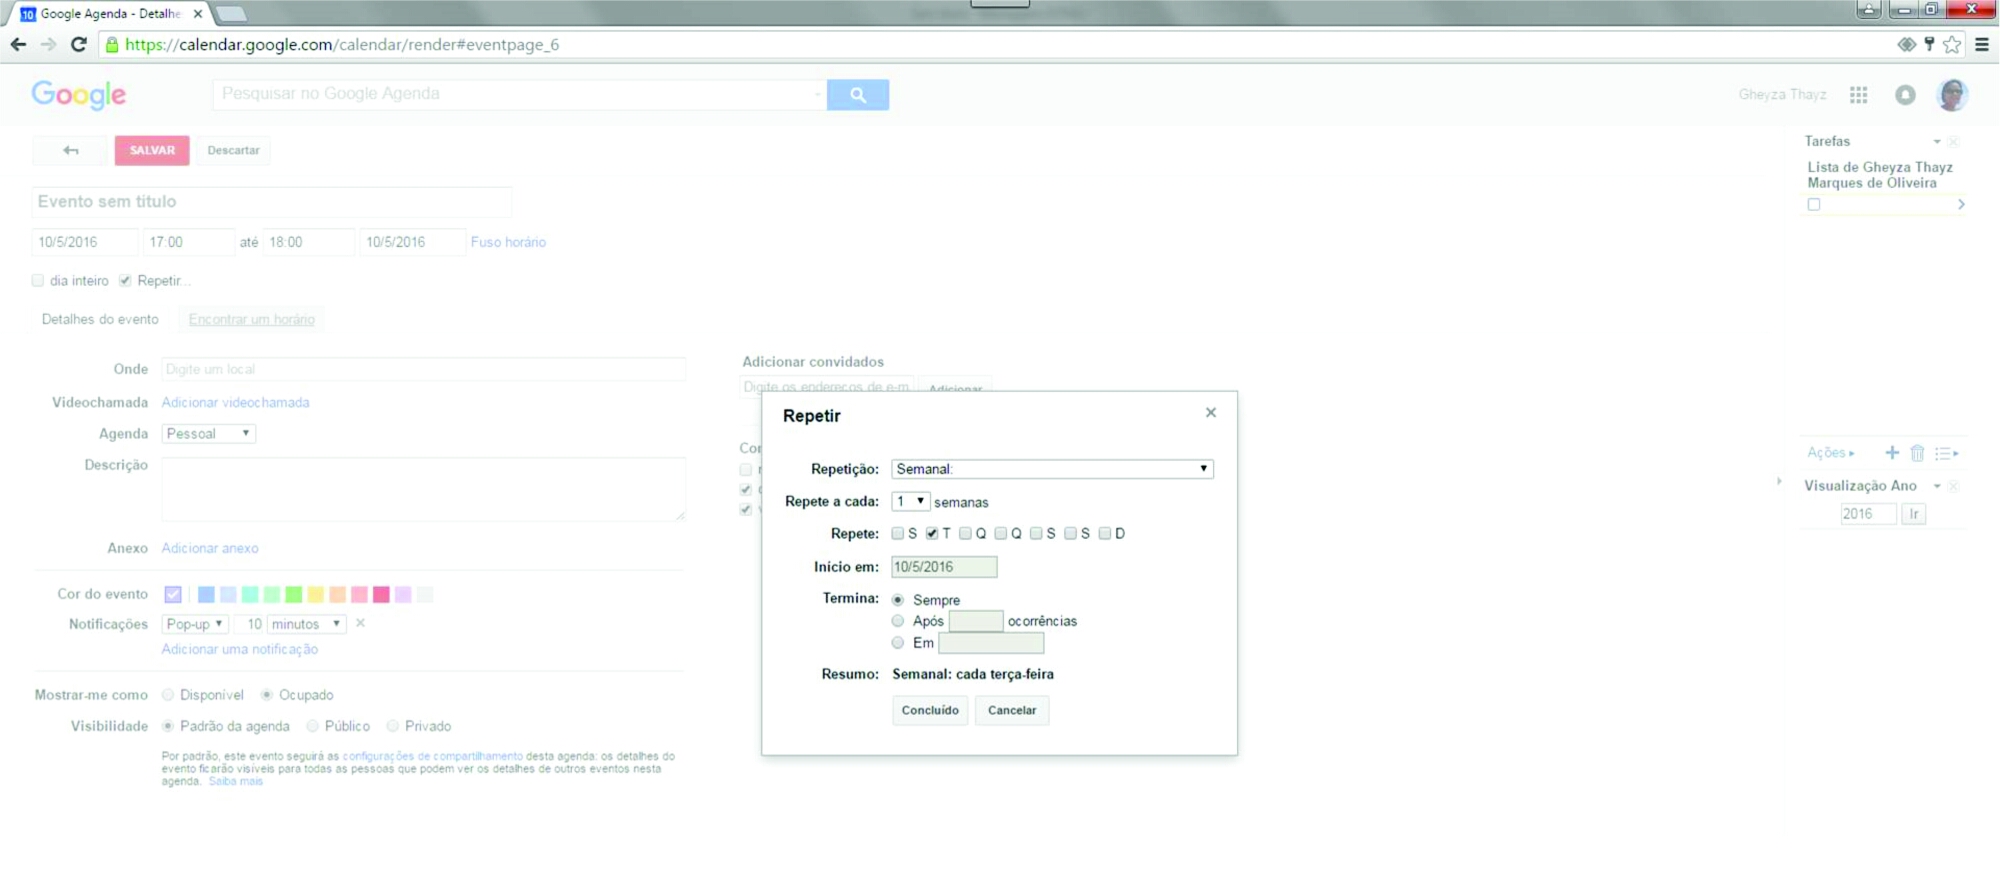Select the Detalhes do evento tab

[100, 320]
